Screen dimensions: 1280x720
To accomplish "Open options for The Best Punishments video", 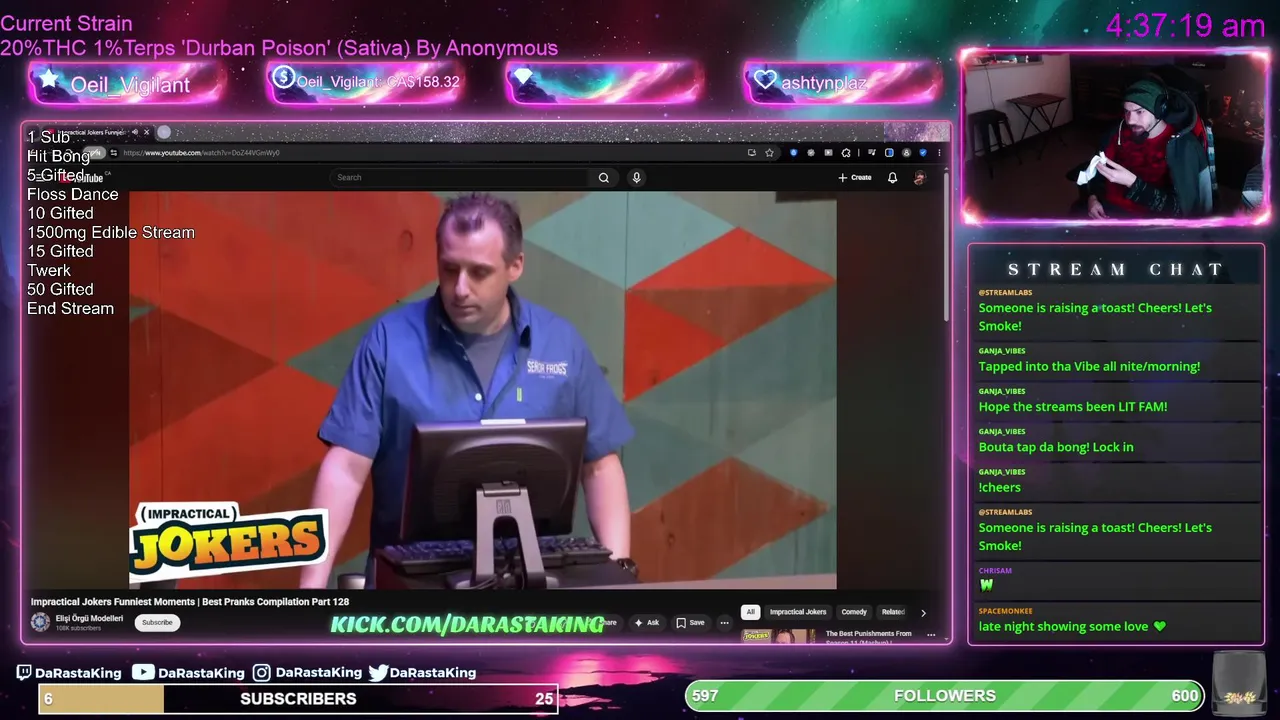I will (931, 635).
